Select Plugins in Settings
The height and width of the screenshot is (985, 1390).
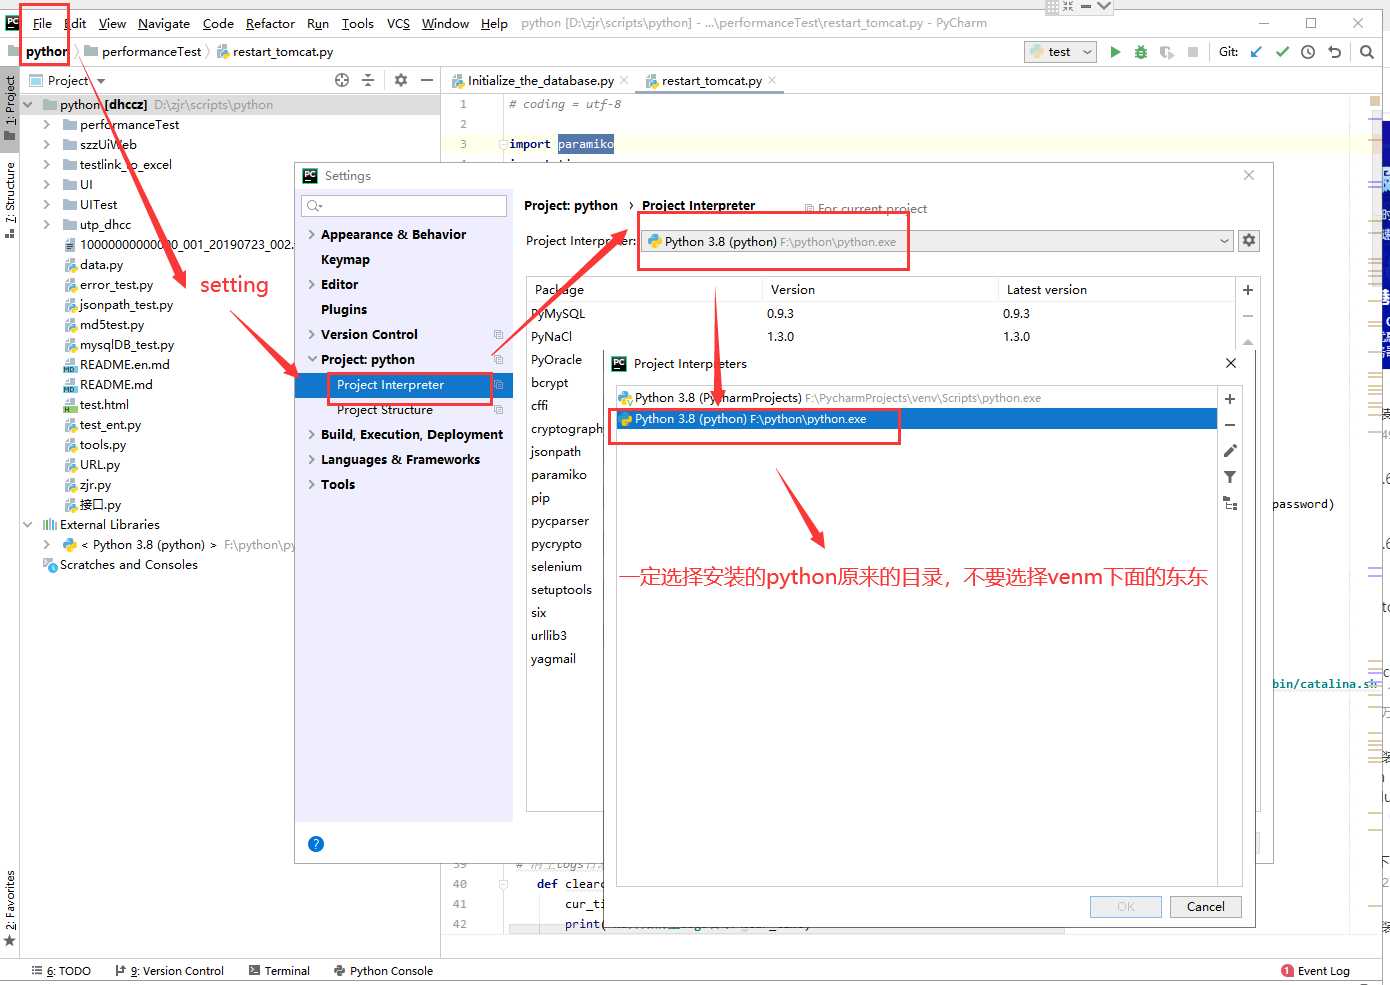point(344,310)
